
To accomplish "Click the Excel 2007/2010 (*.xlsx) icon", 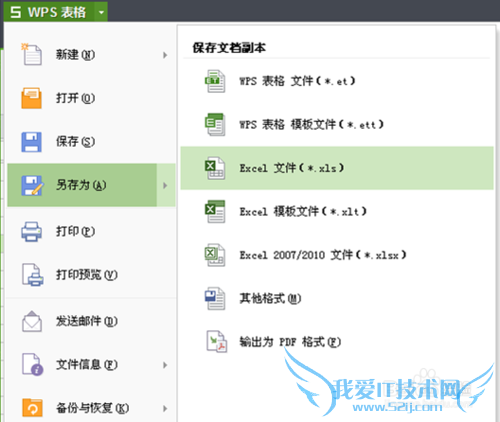I will (215, 255).
